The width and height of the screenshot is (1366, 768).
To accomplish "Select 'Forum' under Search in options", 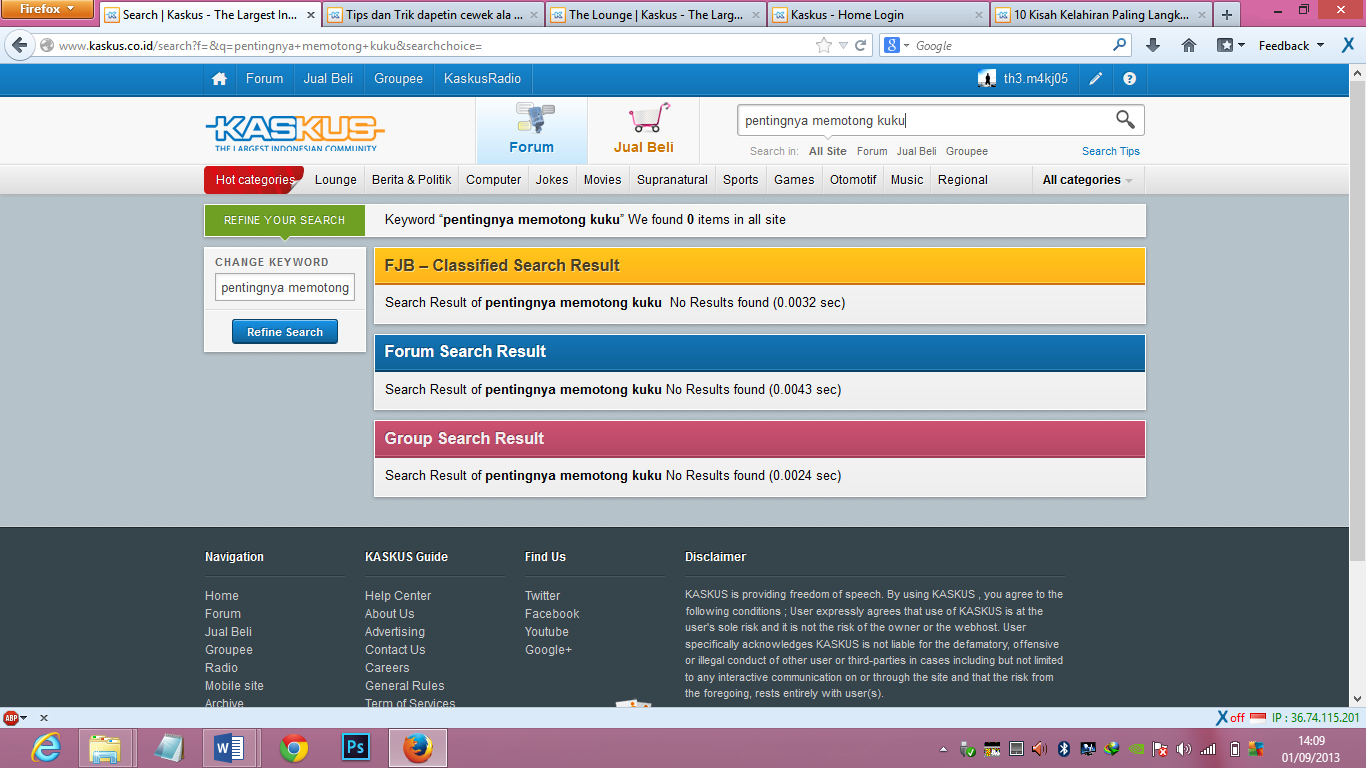I will point(872,151).
